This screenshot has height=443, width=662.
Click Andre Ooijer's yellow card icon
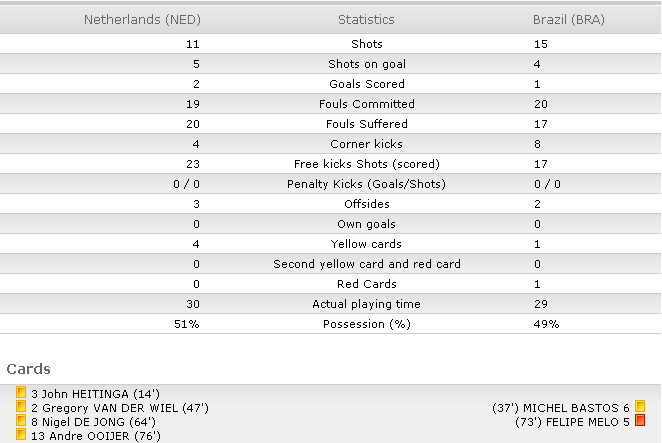tap(21, 434)
